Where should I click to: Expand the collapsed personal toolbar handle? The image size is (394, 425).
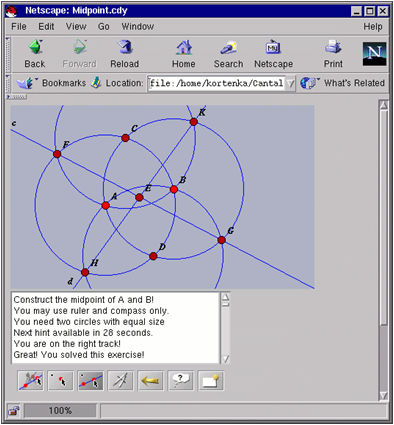16,97
